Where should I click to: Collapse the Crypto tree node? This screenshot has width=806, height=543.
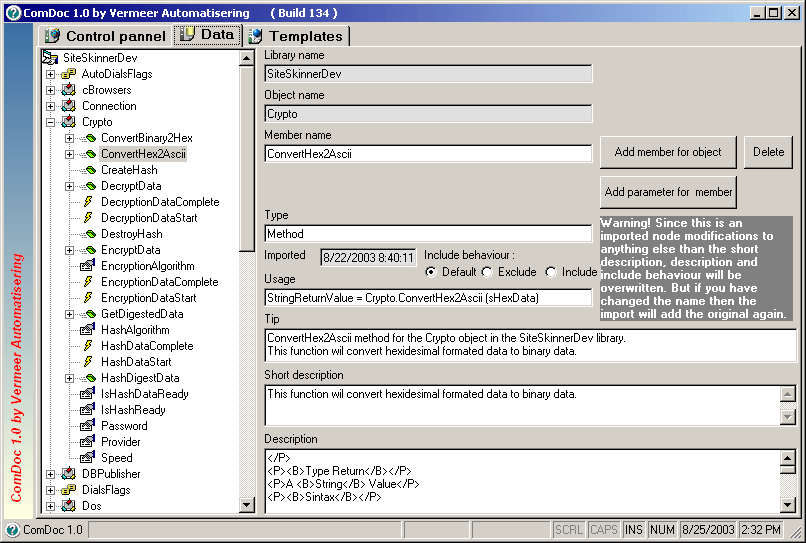[x=50, y=122]
